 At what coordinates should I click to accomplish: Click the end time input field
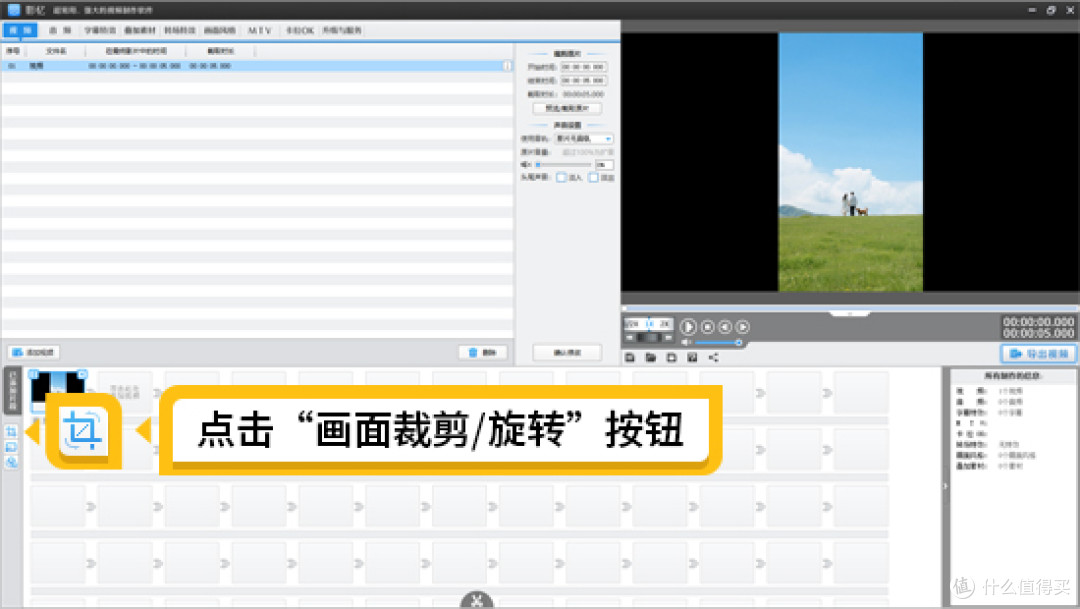click(x=583, y=81)
